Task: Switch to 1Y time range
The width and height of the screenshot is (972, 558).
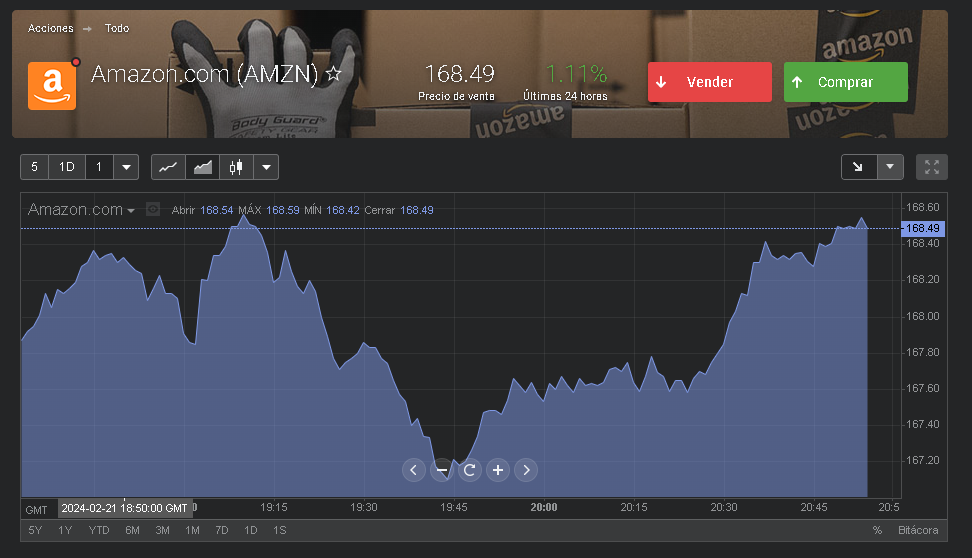Action: click(x=65, y=530)
